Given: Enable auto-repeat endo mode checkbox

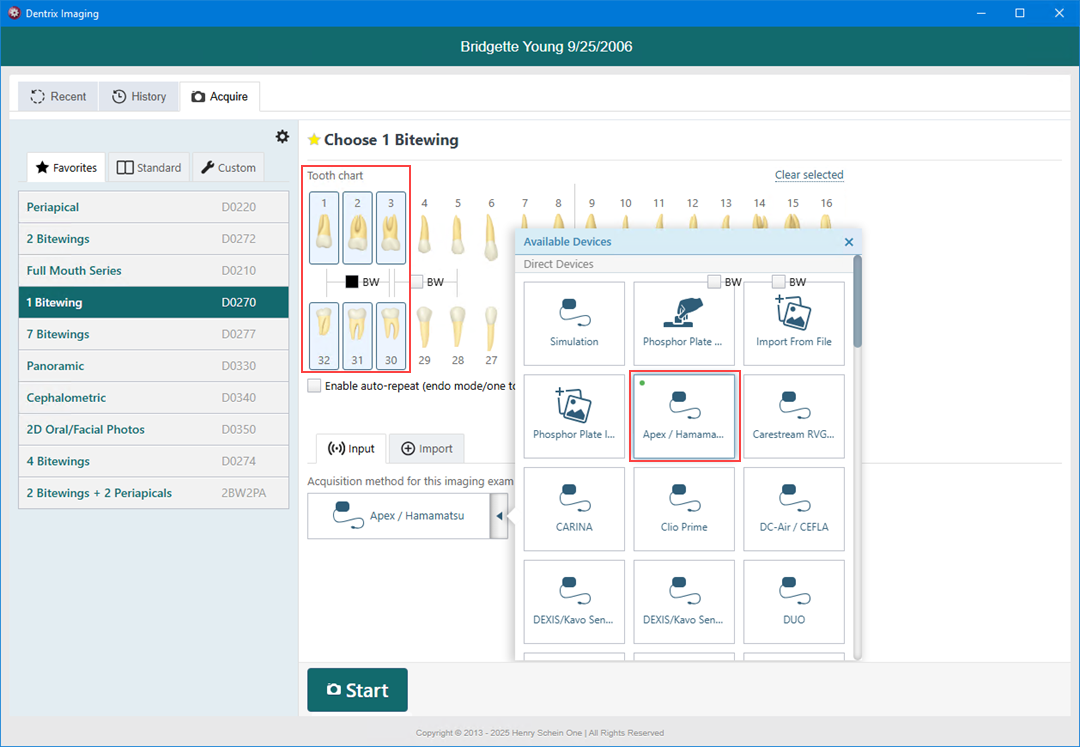Looking at the screenshot, I should pyautogui.click(x=315, y=386).
